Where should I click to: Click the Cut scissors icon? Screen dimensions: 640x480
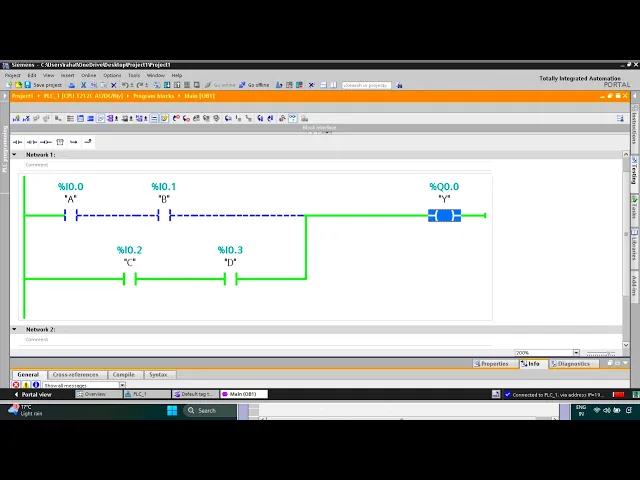[x=83, y=85]
